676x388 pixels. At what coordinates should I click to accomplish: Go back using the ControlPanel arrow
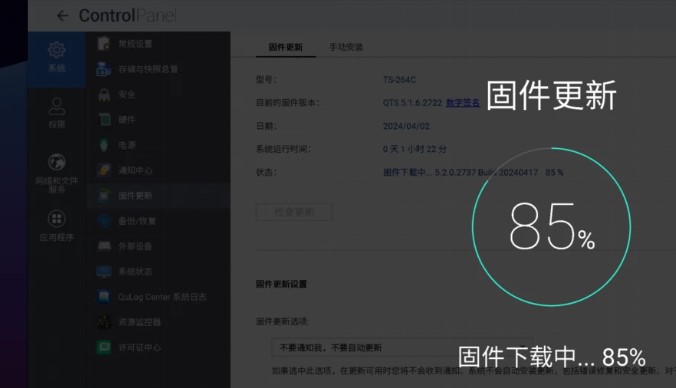[63, 16]
